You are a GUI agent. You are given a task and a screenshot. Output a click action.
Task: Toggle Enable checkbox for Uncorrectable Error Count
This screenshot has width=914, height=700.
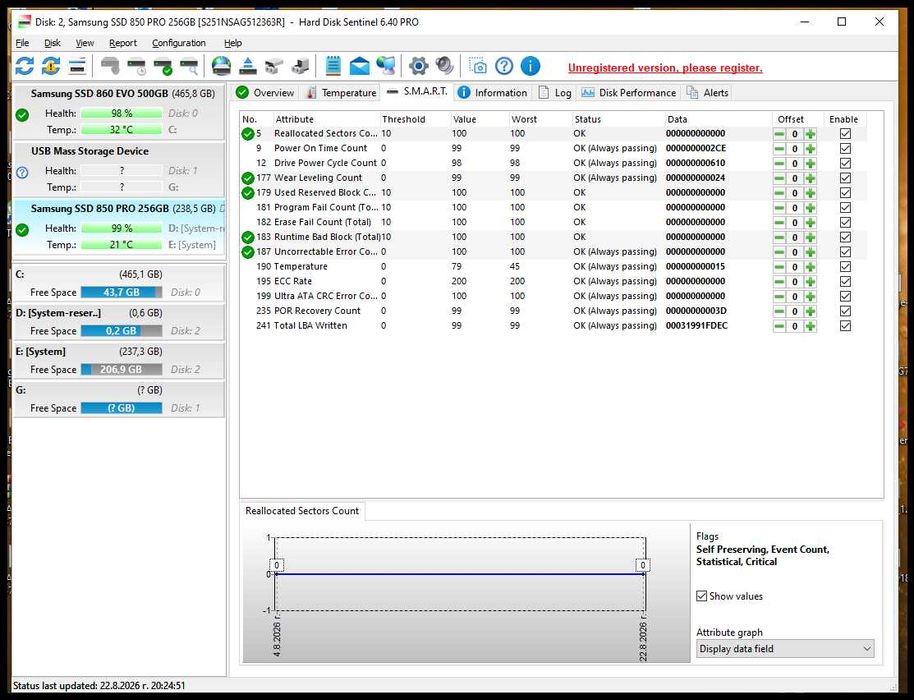point(845,252)
